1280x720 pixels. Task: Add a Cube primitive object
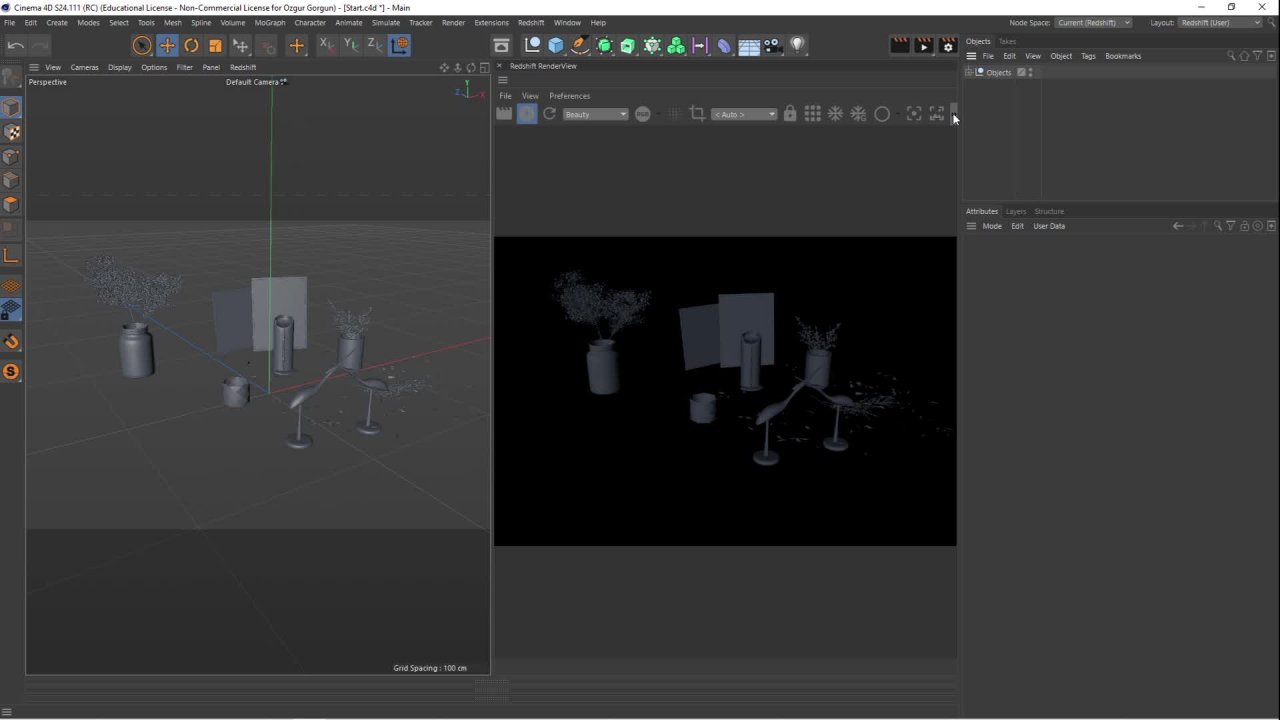point(556,45)
